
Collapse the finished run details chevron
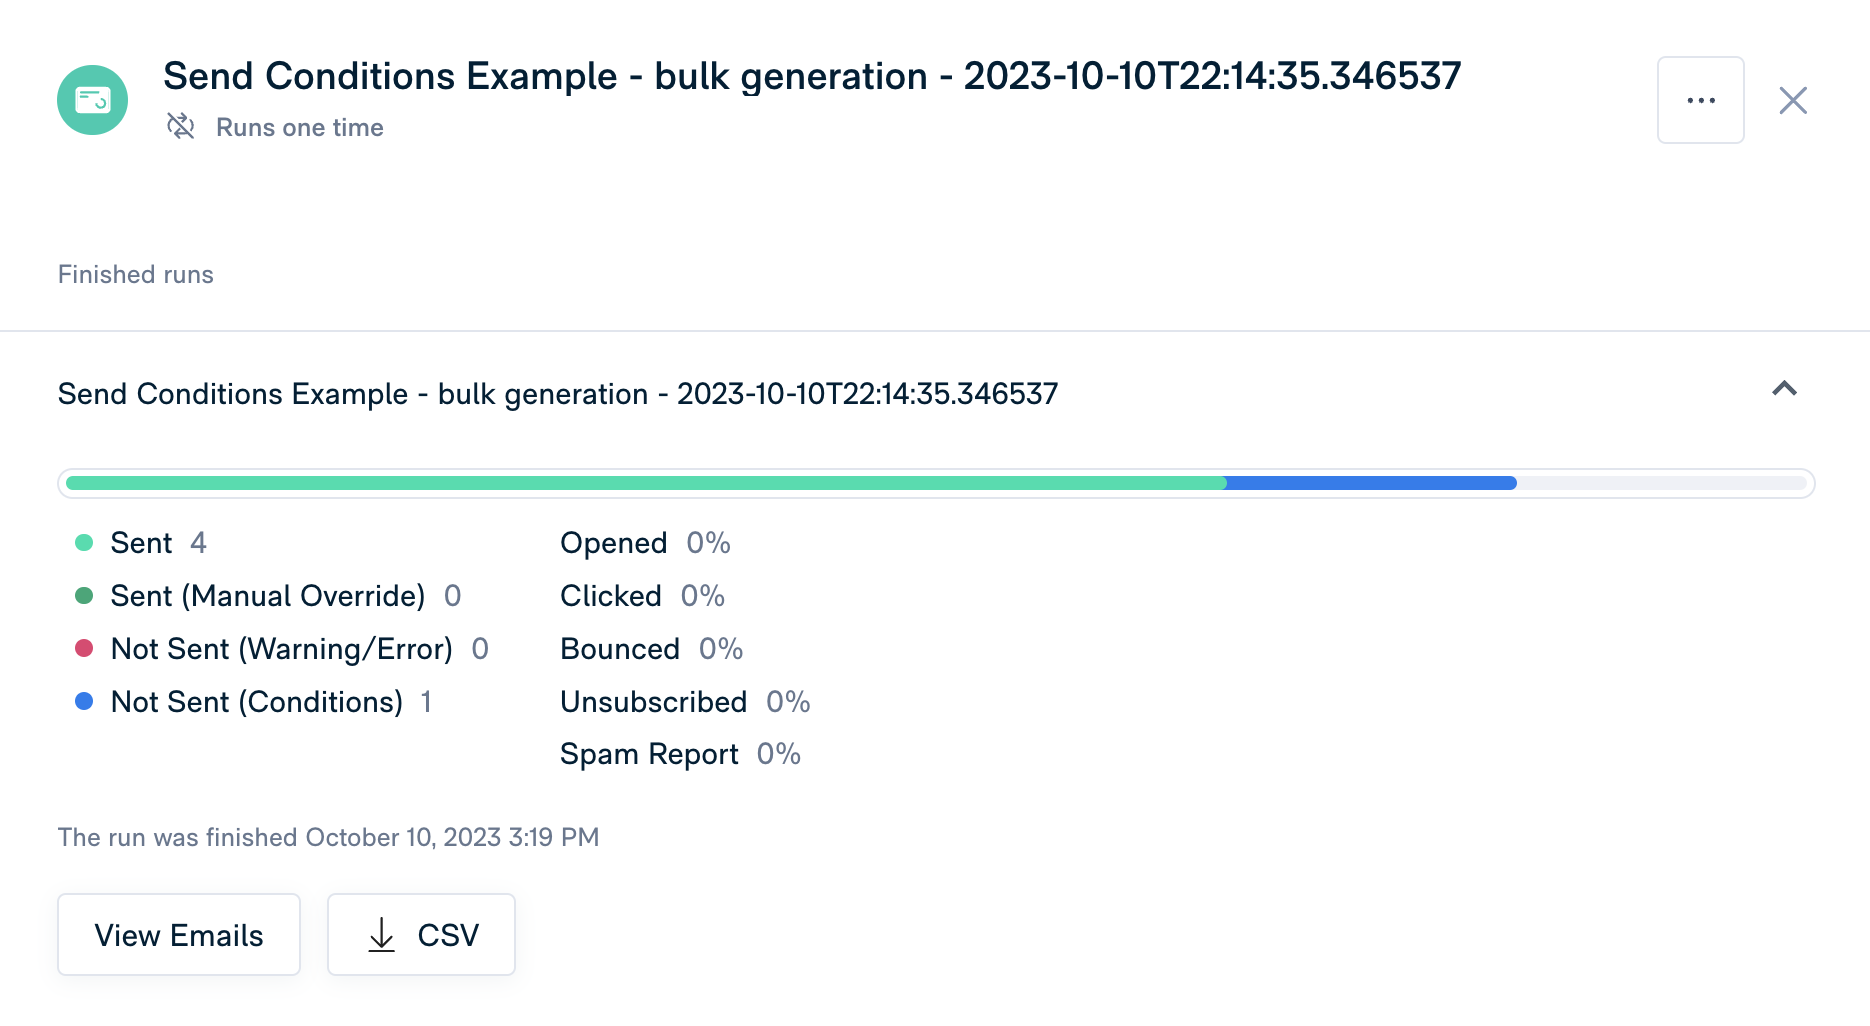click(x=1785, y=389)
